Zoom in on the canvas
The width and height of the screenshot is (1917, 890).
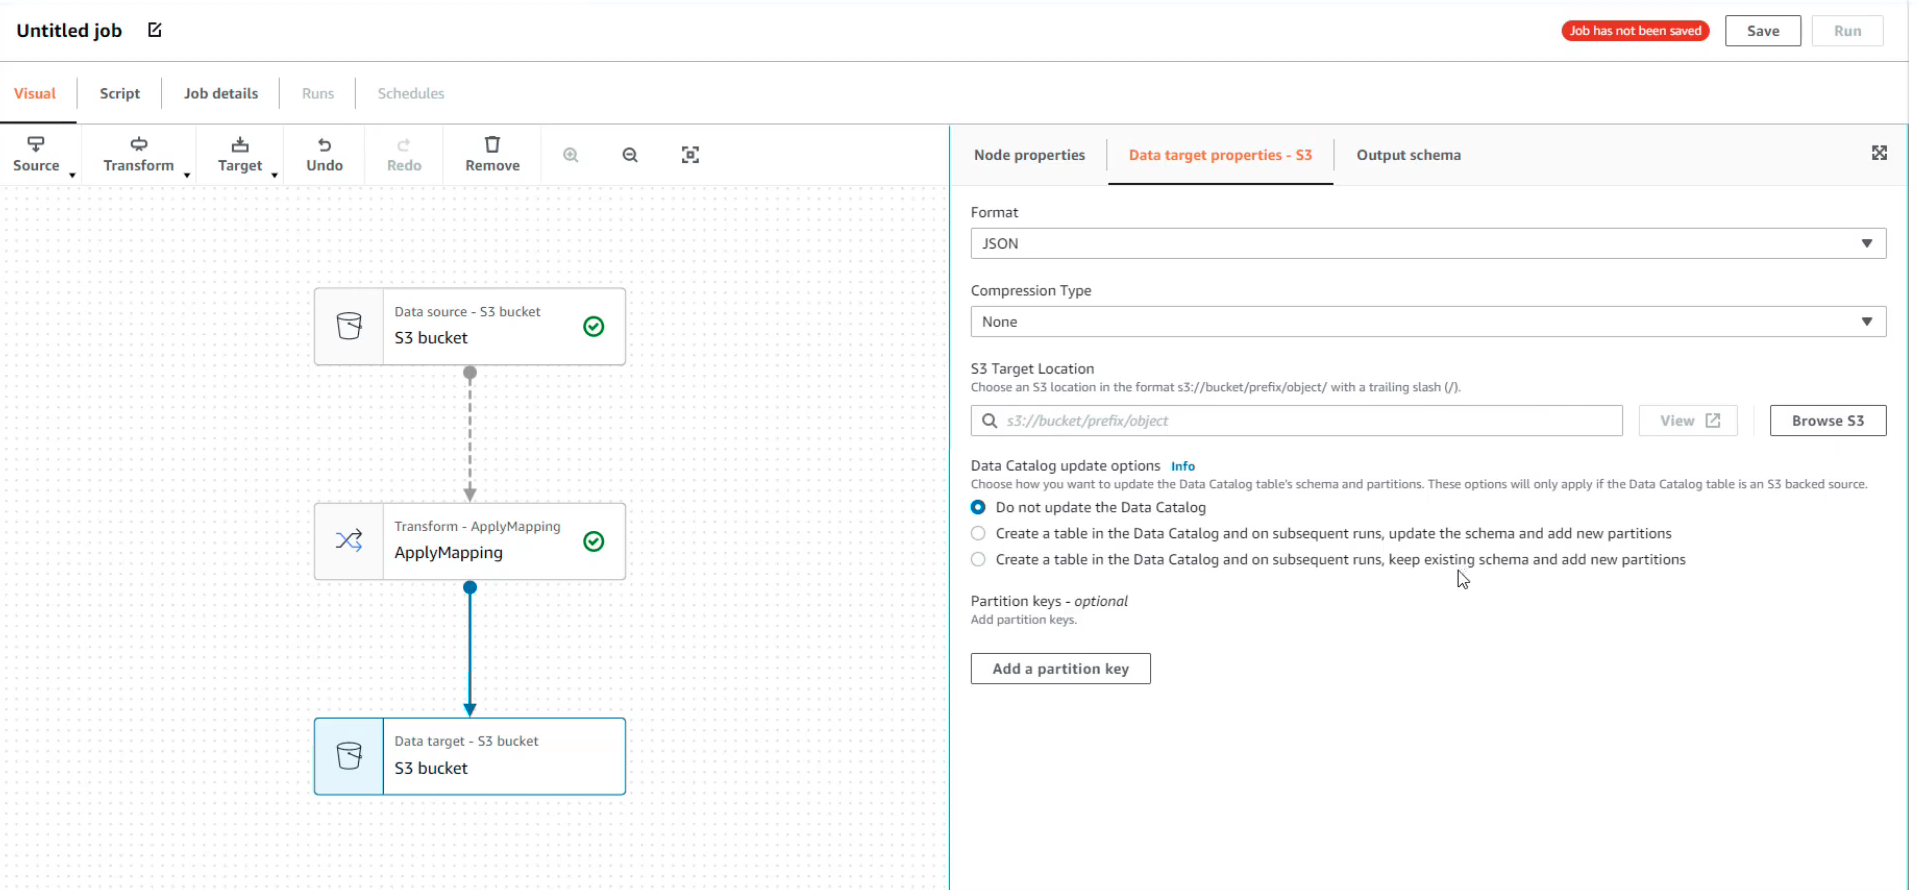[571, 155]
